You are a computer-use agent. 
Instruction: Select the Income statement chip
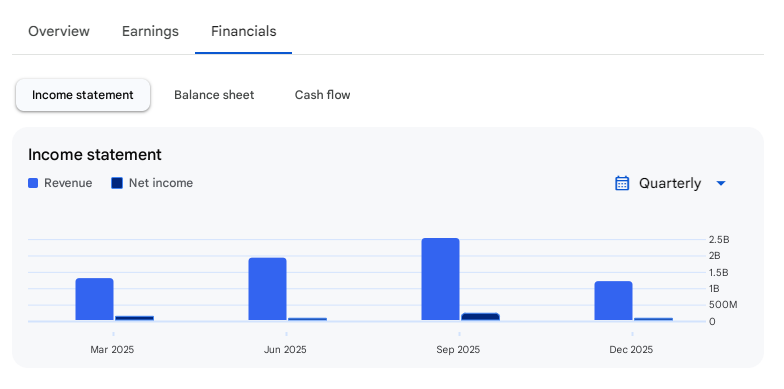[x=82, y=95]
